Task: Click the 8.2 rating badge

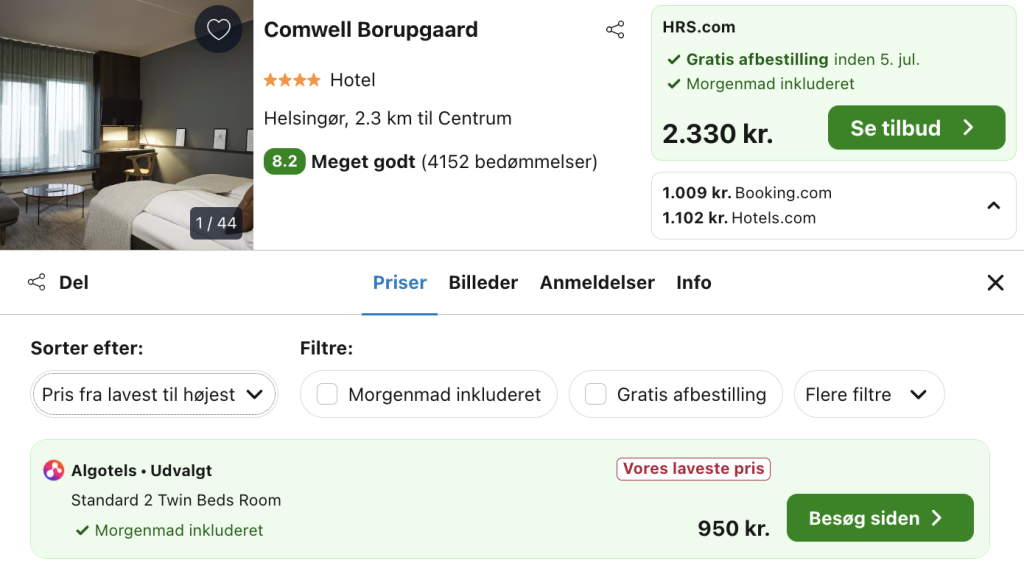Action: pyautogui.click(x=284, y=161)
